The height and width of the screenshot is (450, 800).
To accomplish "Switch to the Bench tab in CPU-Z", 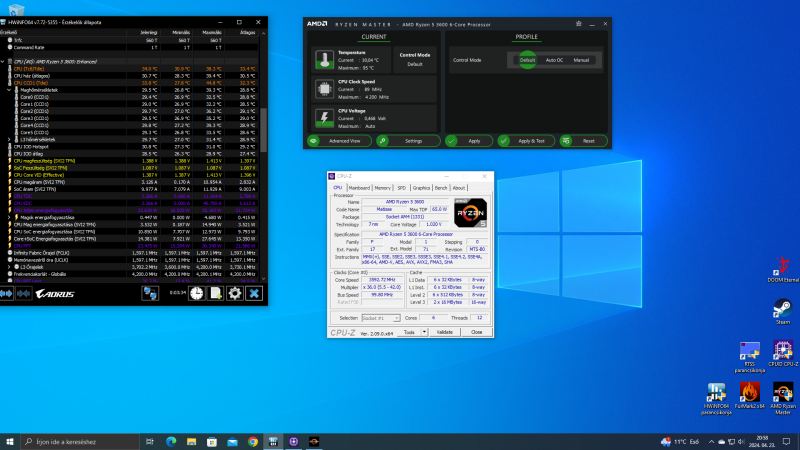I will (x=441, y=187).
